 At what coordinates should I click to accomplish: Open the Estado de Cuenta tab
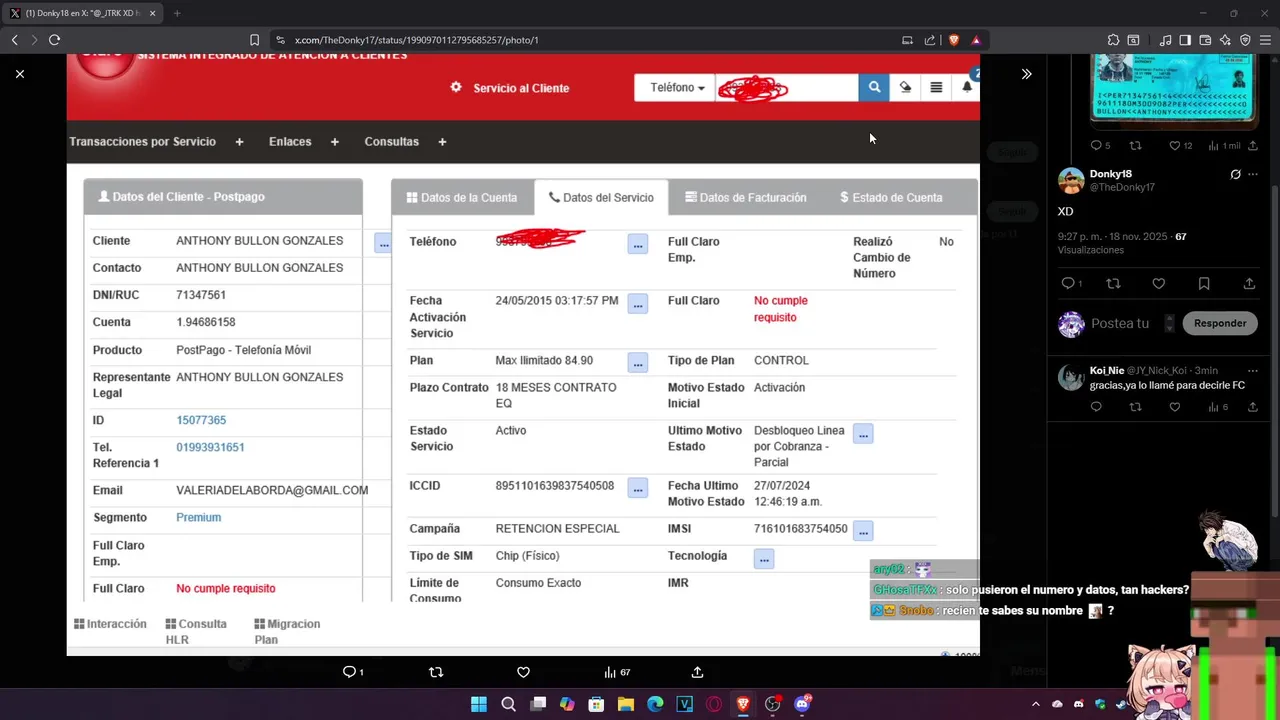891,198
